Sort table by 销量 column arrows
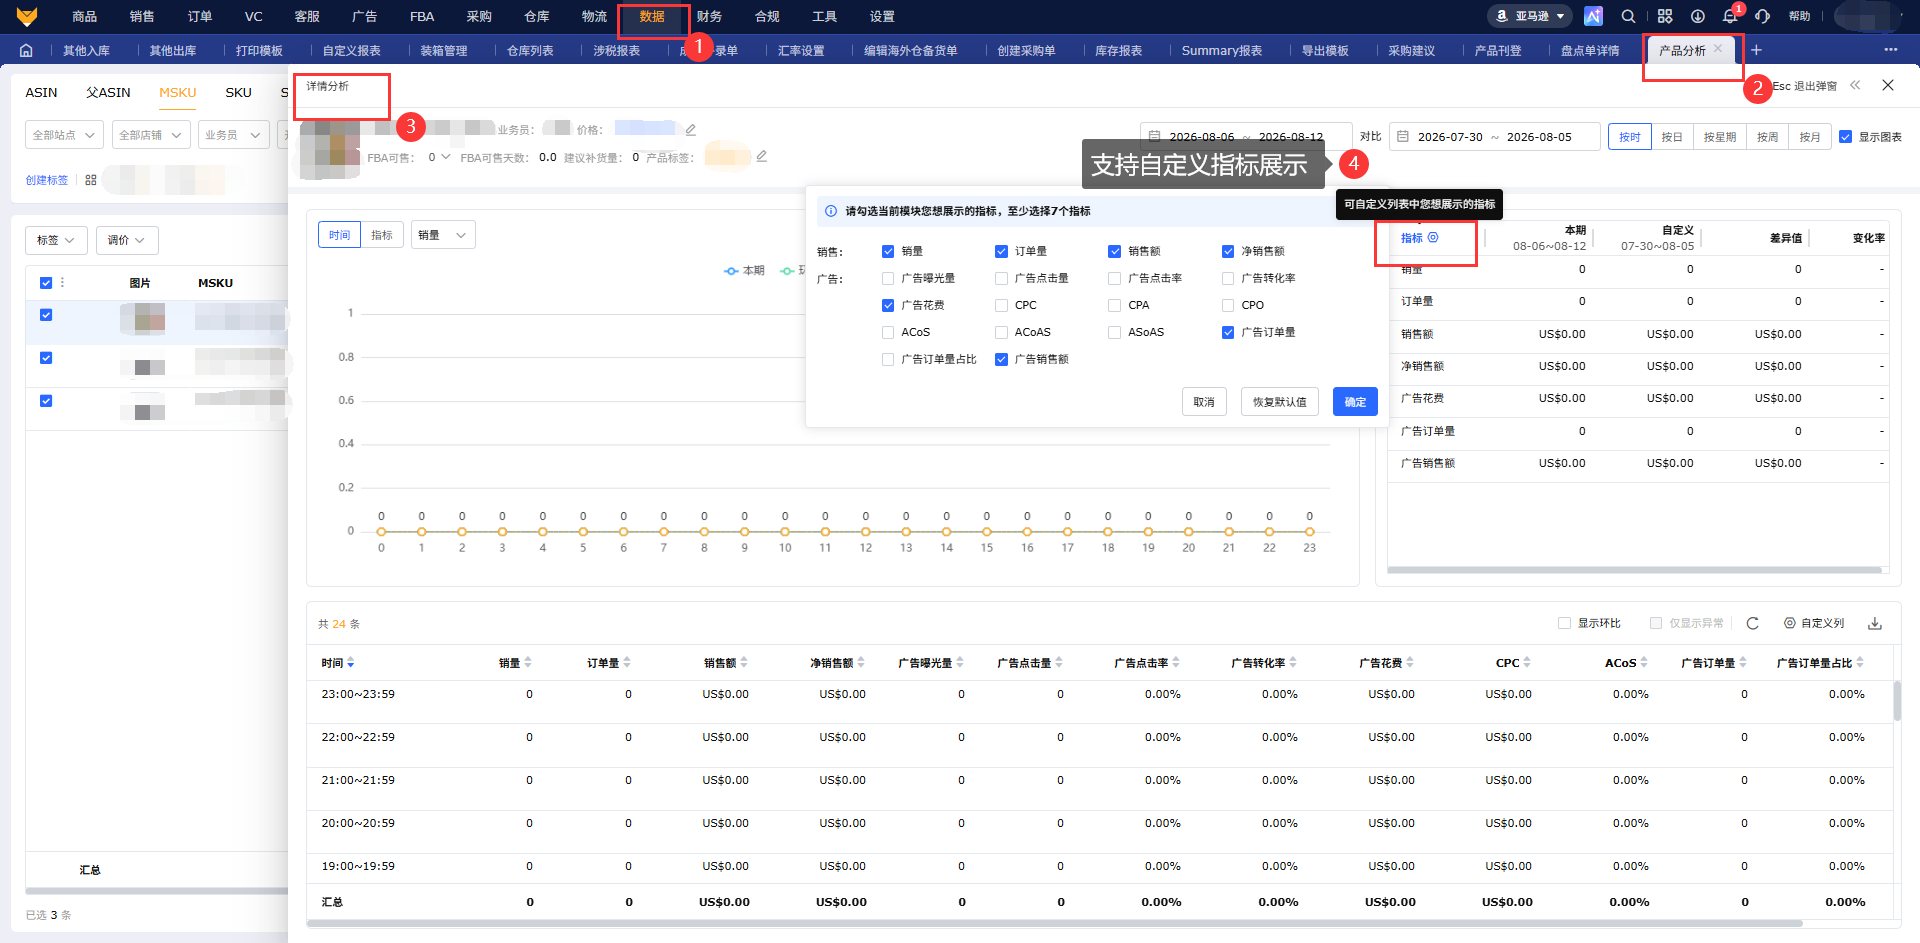 pyautogui.click(x=528, y=662)
